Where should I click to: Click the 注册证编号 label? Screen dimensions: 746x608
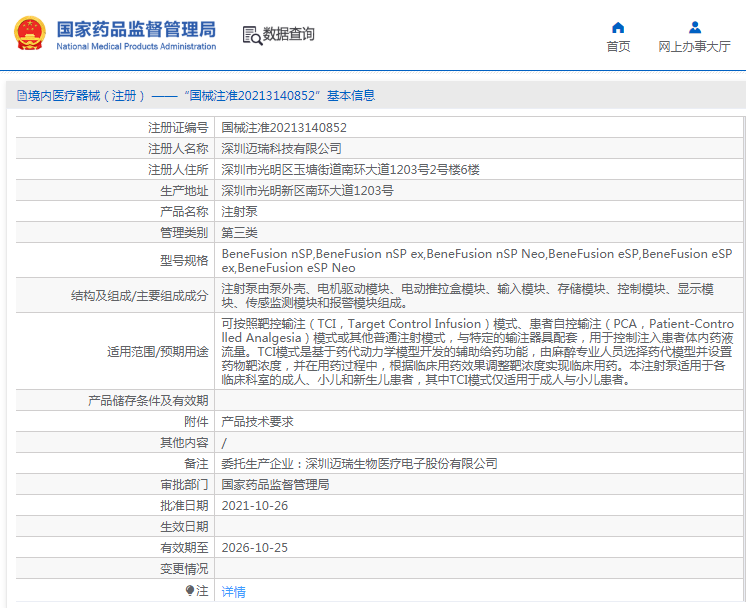tap(178, 127)
